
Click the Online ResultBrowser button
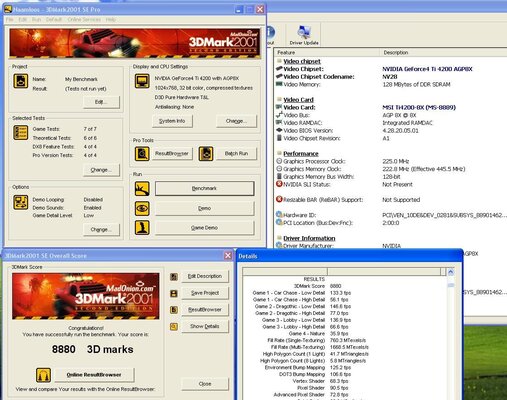pyautogui.click(x=94, y=375)
